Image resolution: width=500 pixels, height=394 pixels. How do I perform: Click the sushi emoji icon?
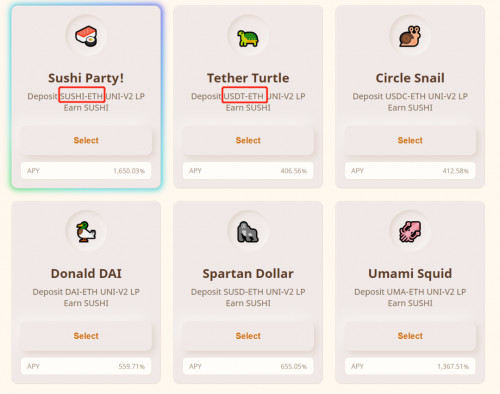coord(86,36)
